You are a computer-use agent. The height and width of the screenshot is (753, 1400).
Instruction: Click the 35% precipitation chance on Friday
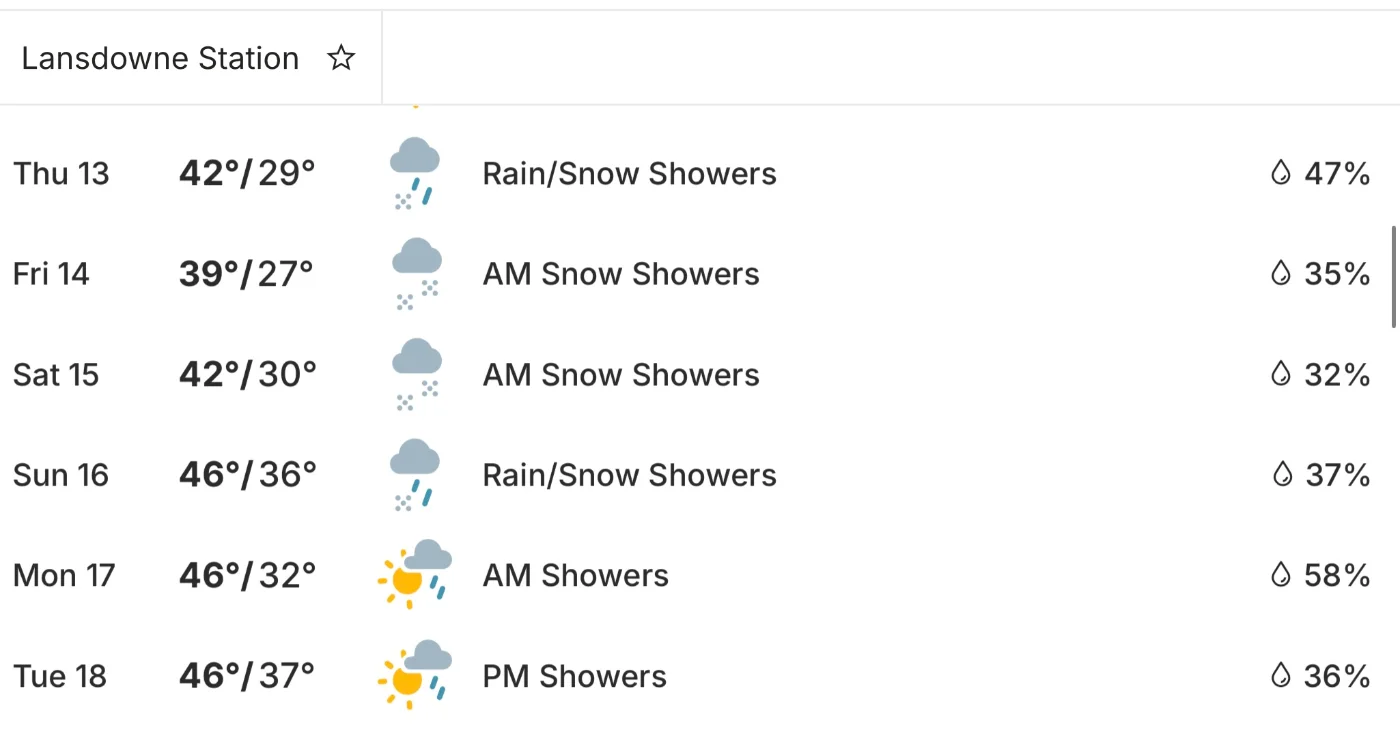[x=1337, y=274]
